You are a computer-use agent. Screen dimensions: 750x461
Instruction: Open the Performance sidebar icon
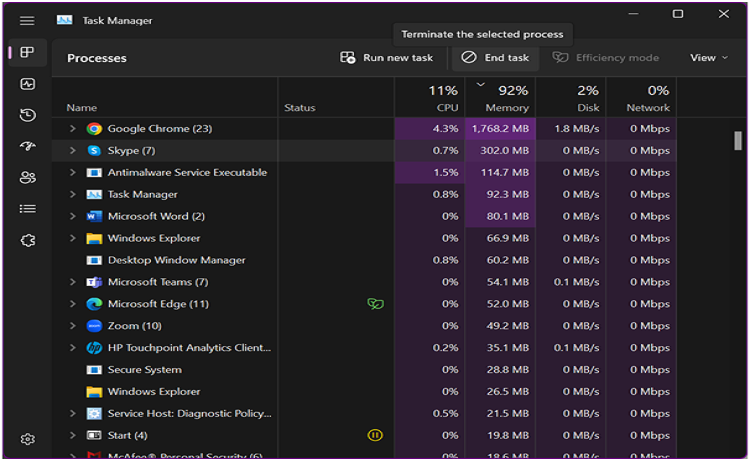(x=27, y=84)
